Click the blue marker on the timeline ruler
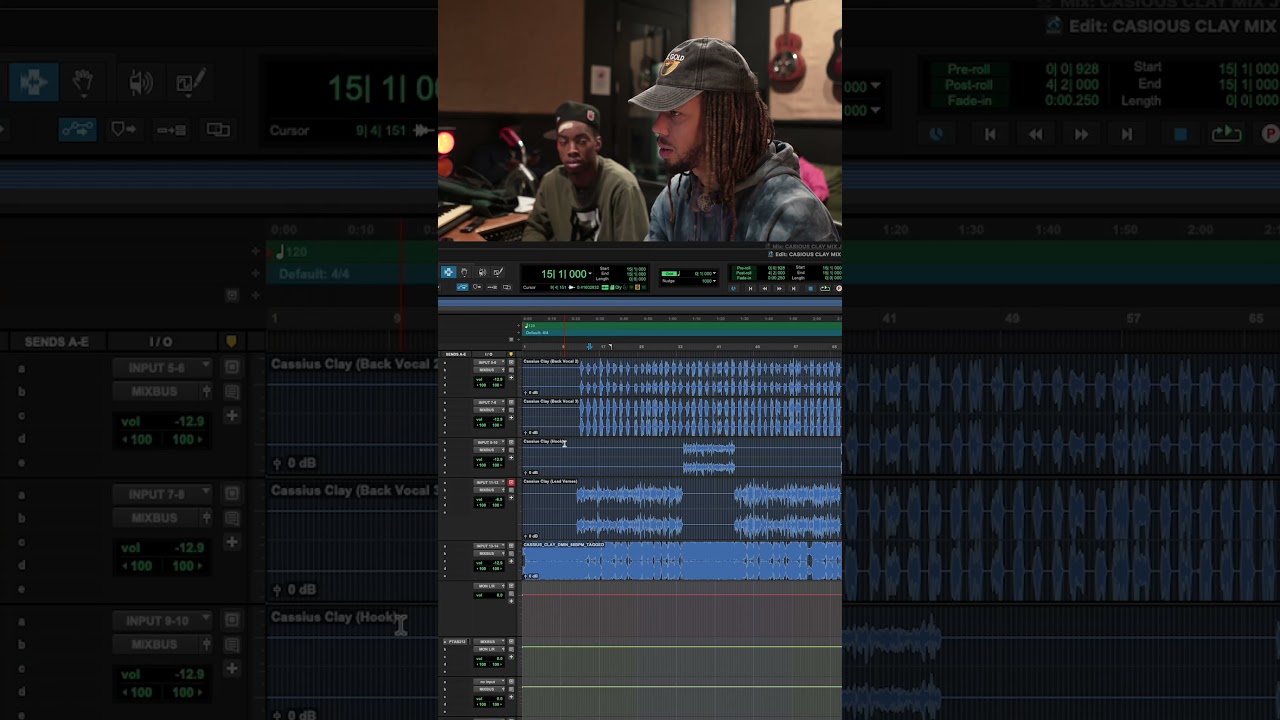Screen dimensions: 1280x720 point(590,347)
